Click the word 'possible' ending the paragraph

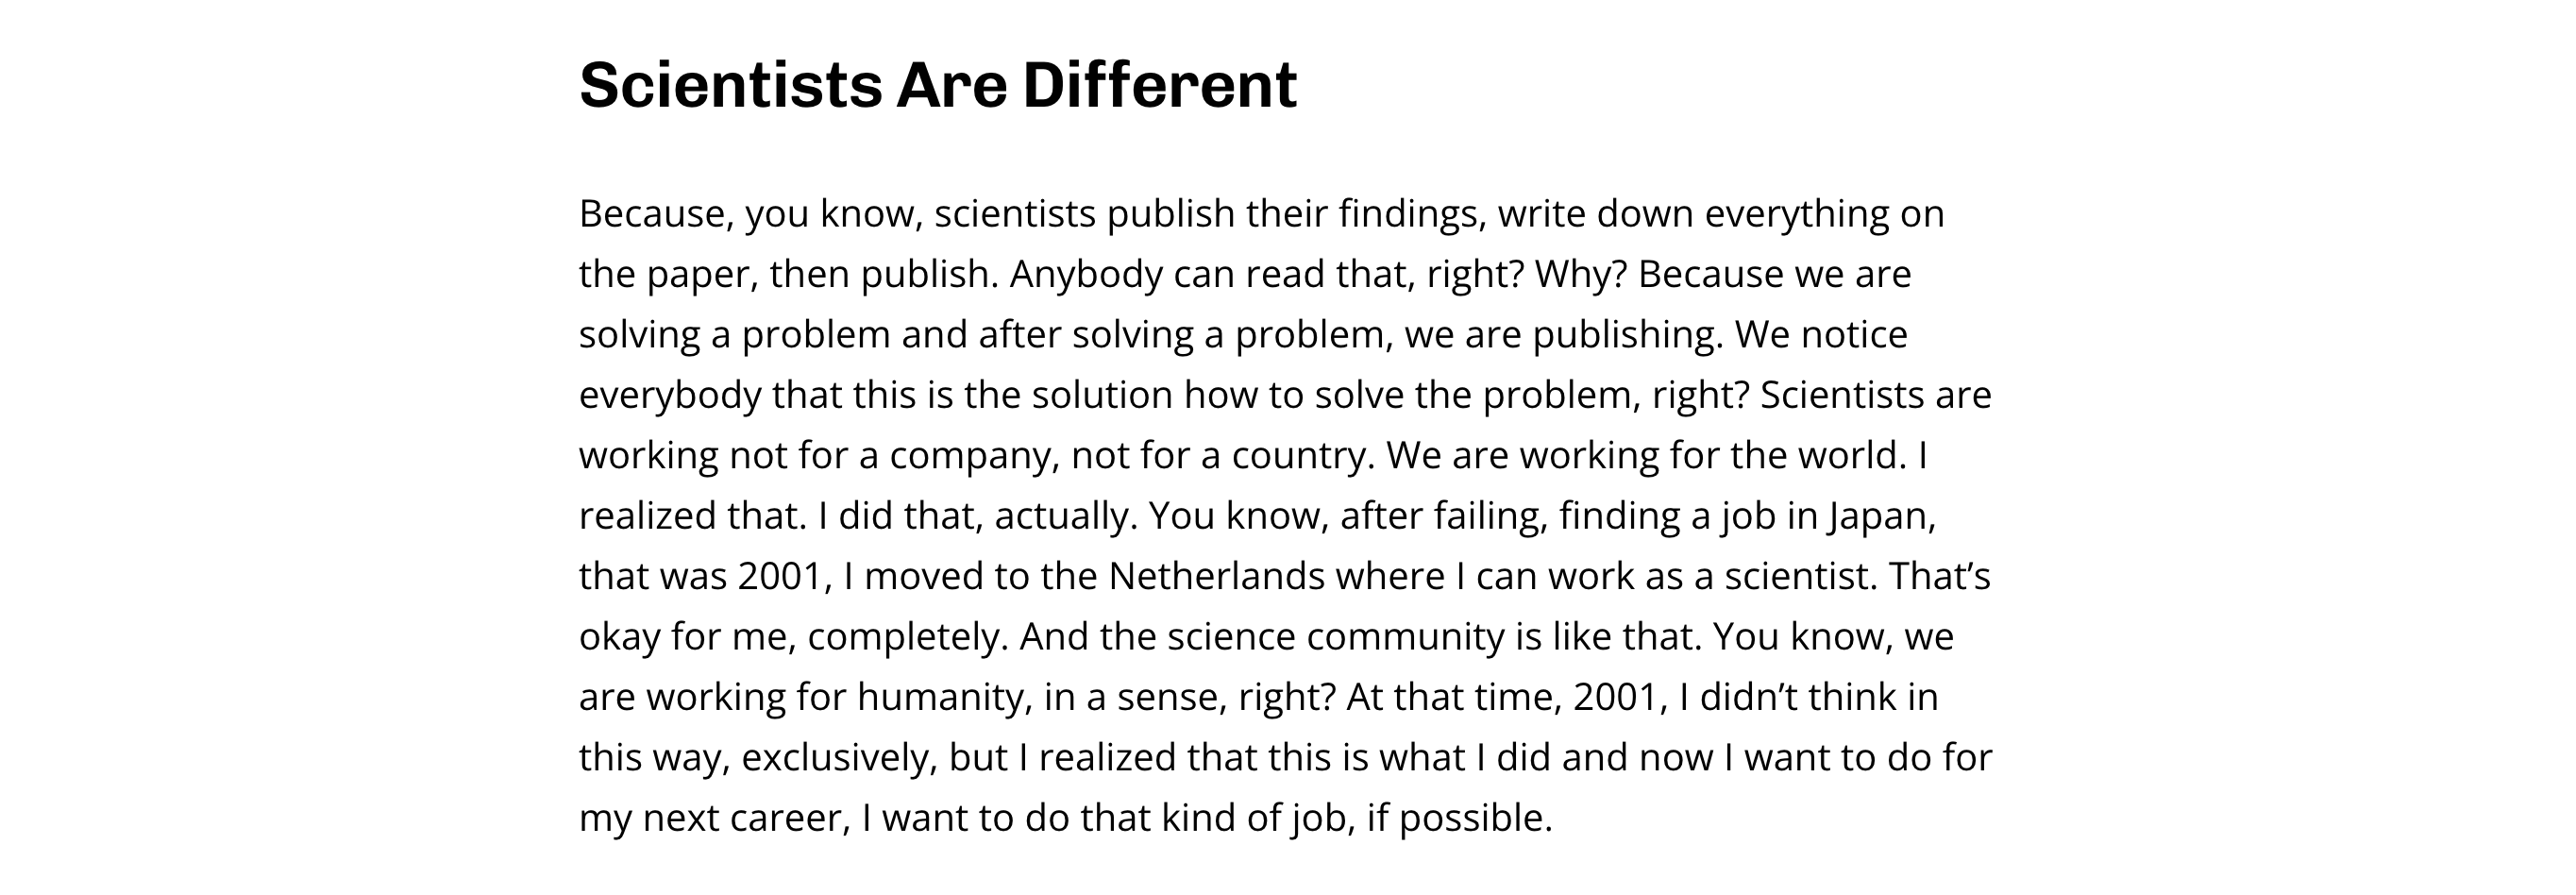(x=1470, y=819)
